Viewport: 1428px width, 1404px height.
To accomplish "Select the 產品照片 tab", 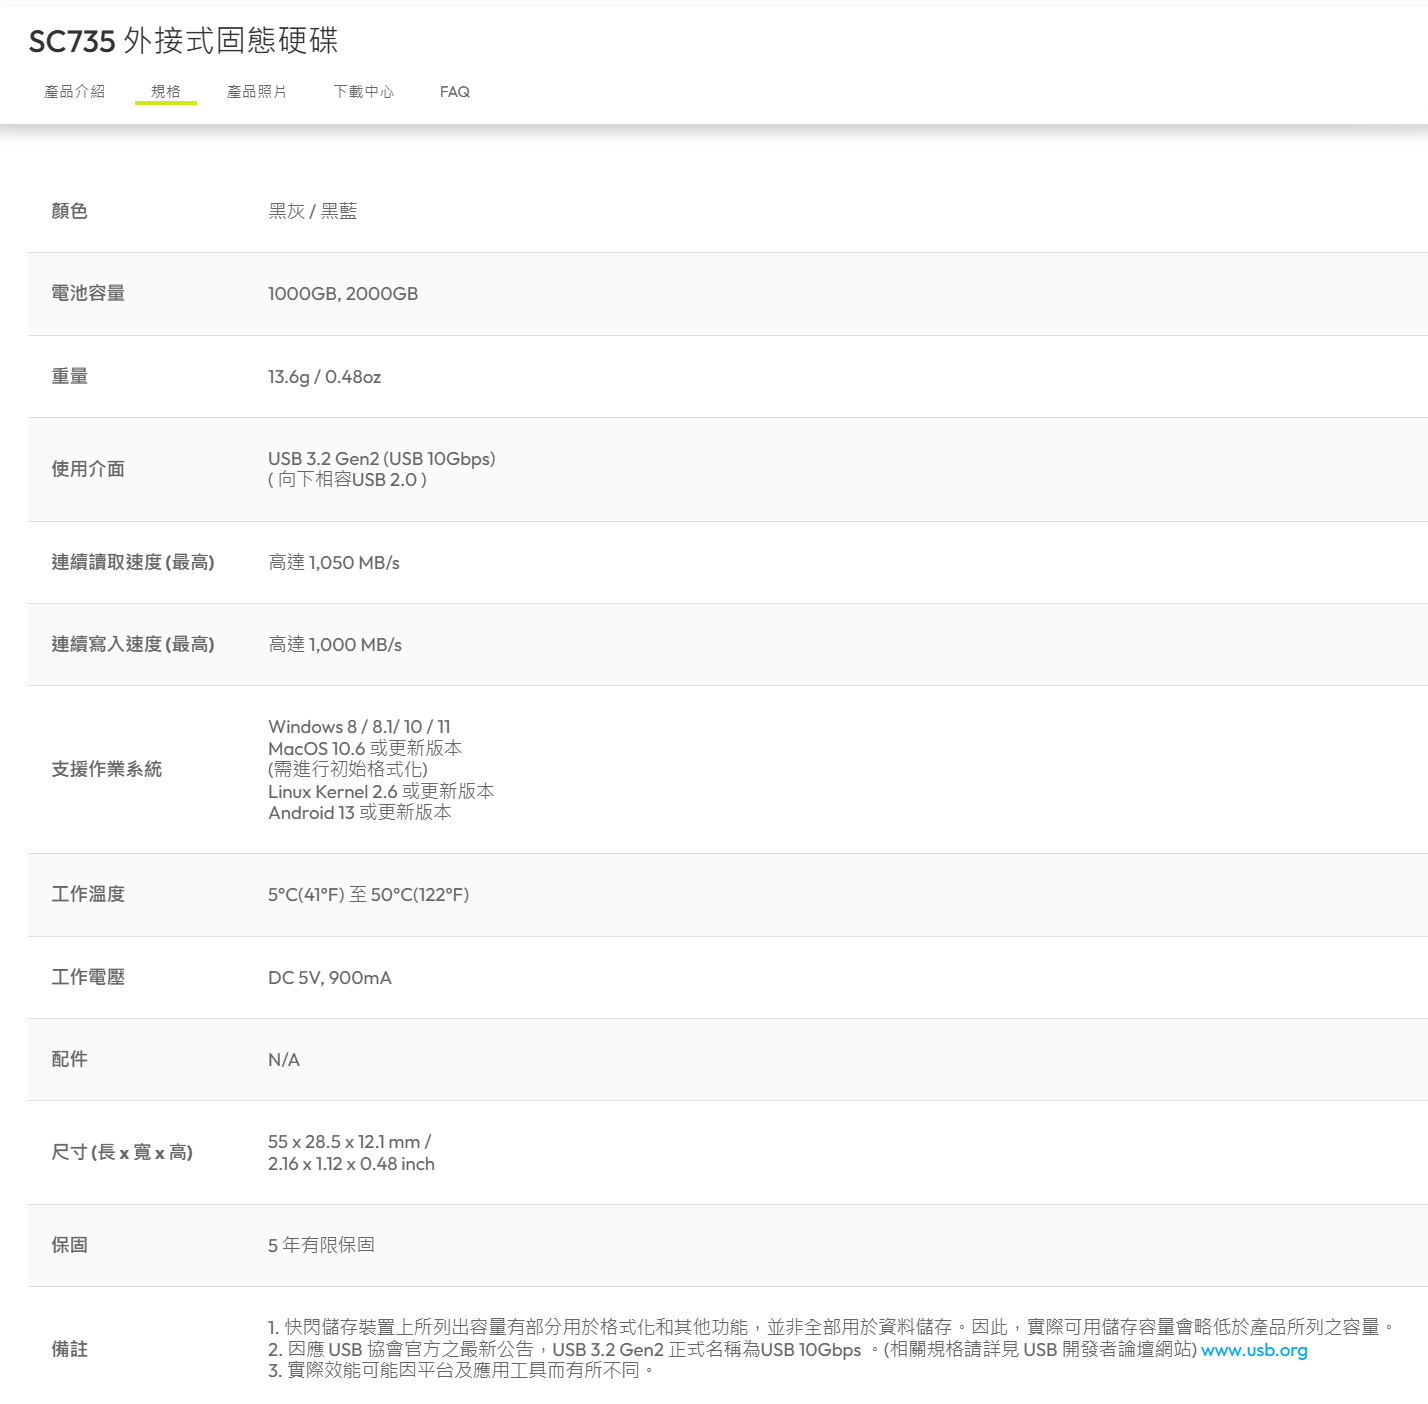I will pos(258,91).
